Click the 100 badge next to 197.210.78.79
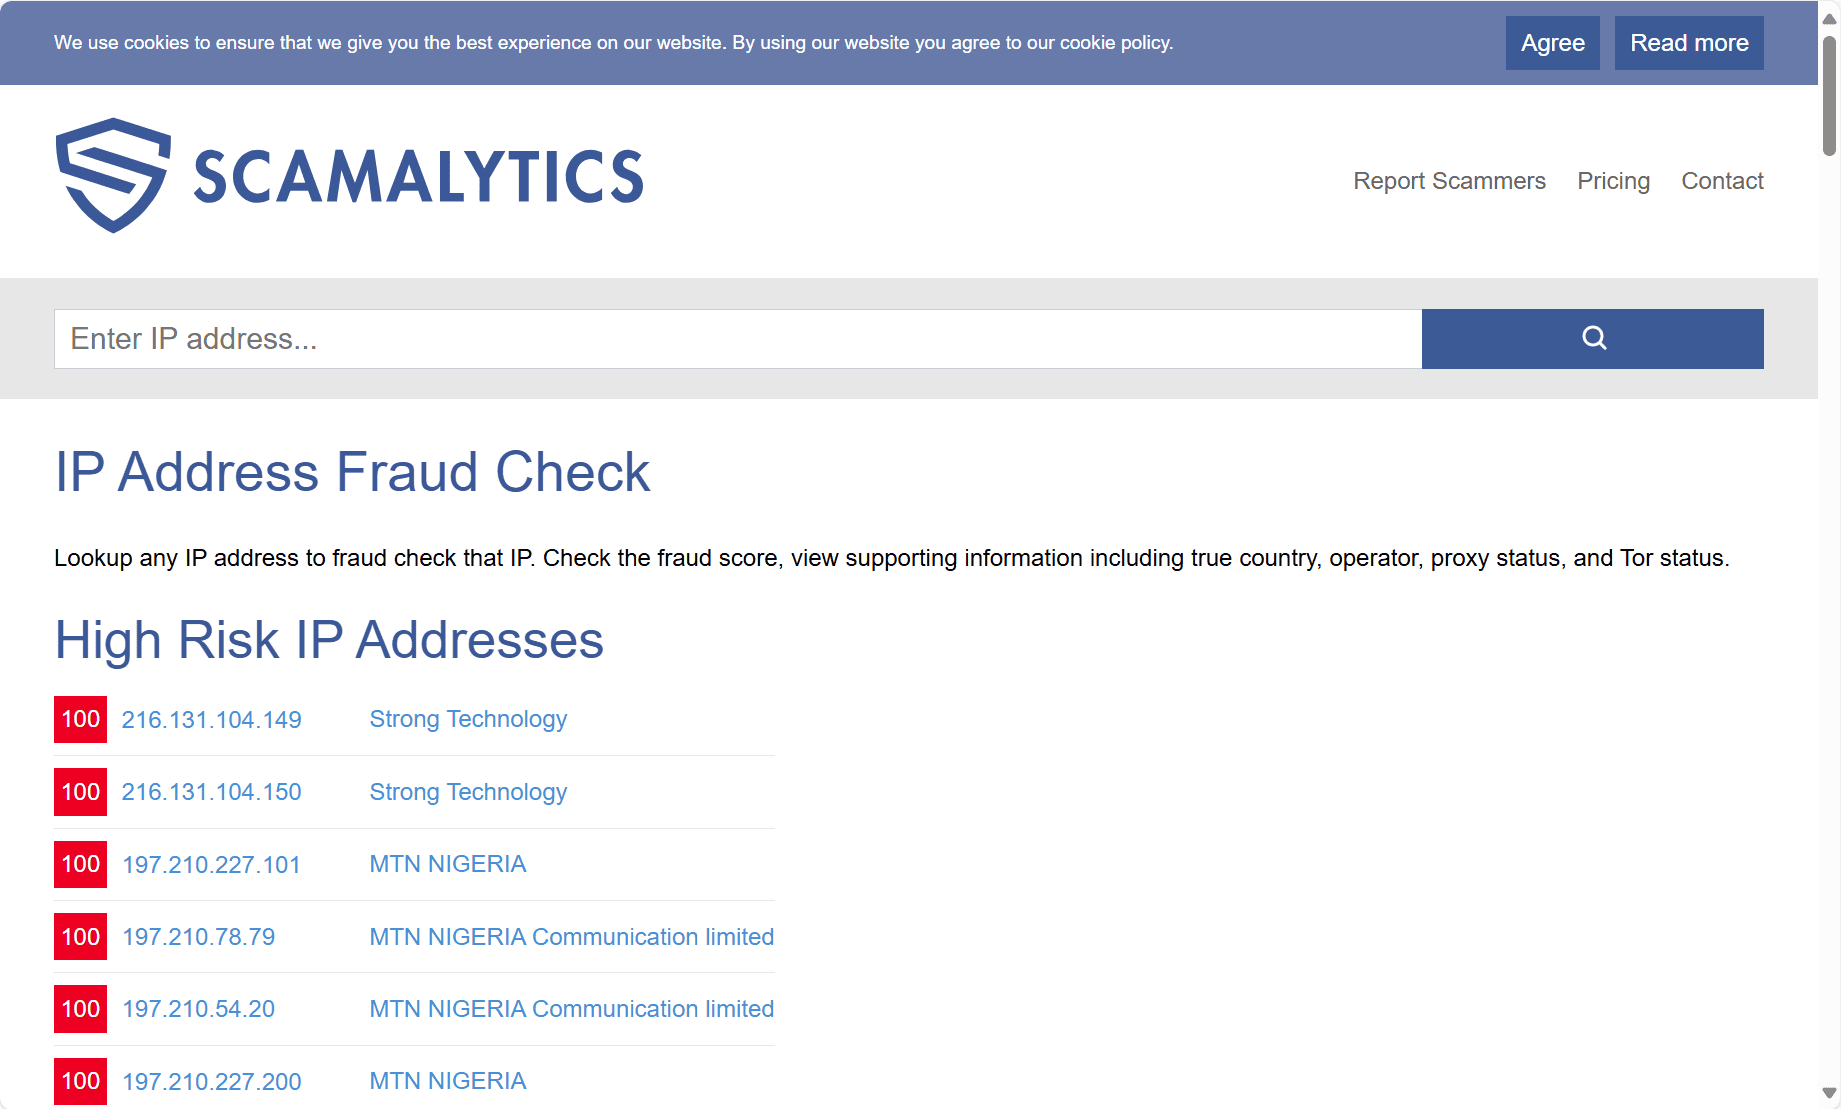Viewport: 1841px width, 1109px height. [x=80, y=937]
